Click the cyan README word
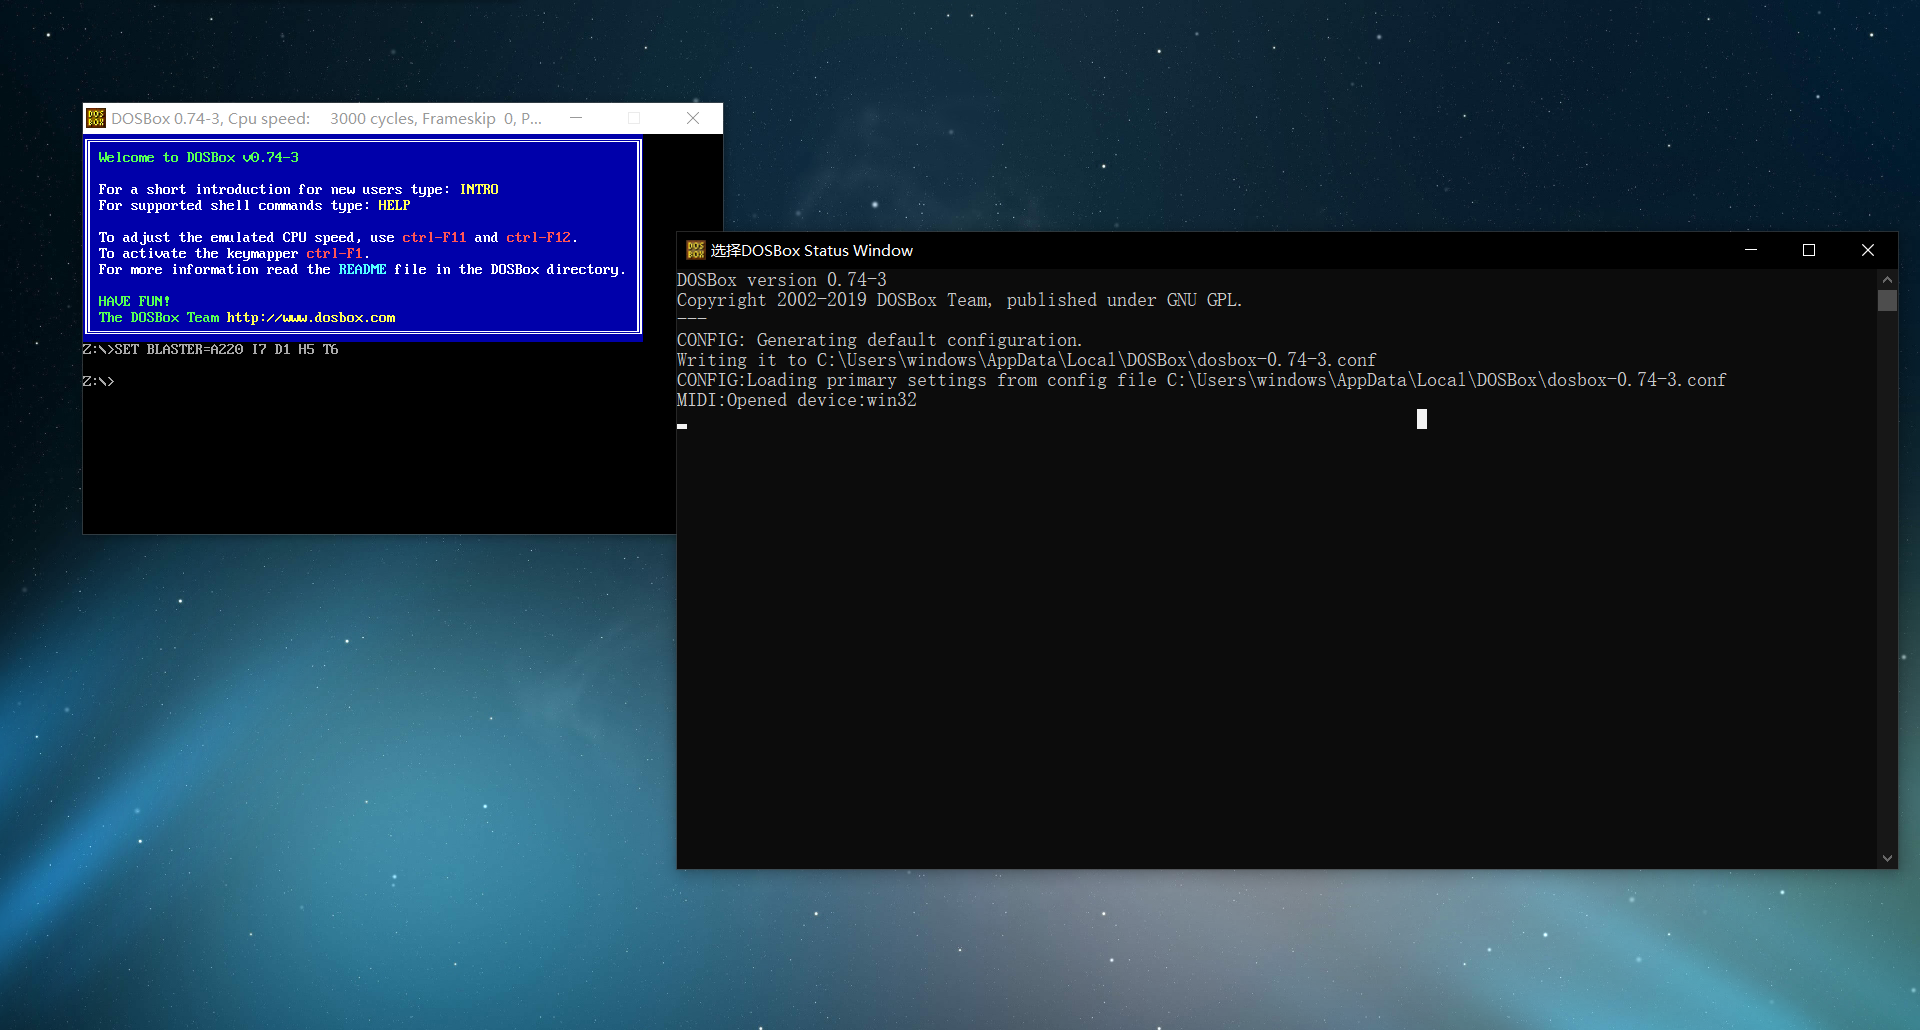 [362, 269]
